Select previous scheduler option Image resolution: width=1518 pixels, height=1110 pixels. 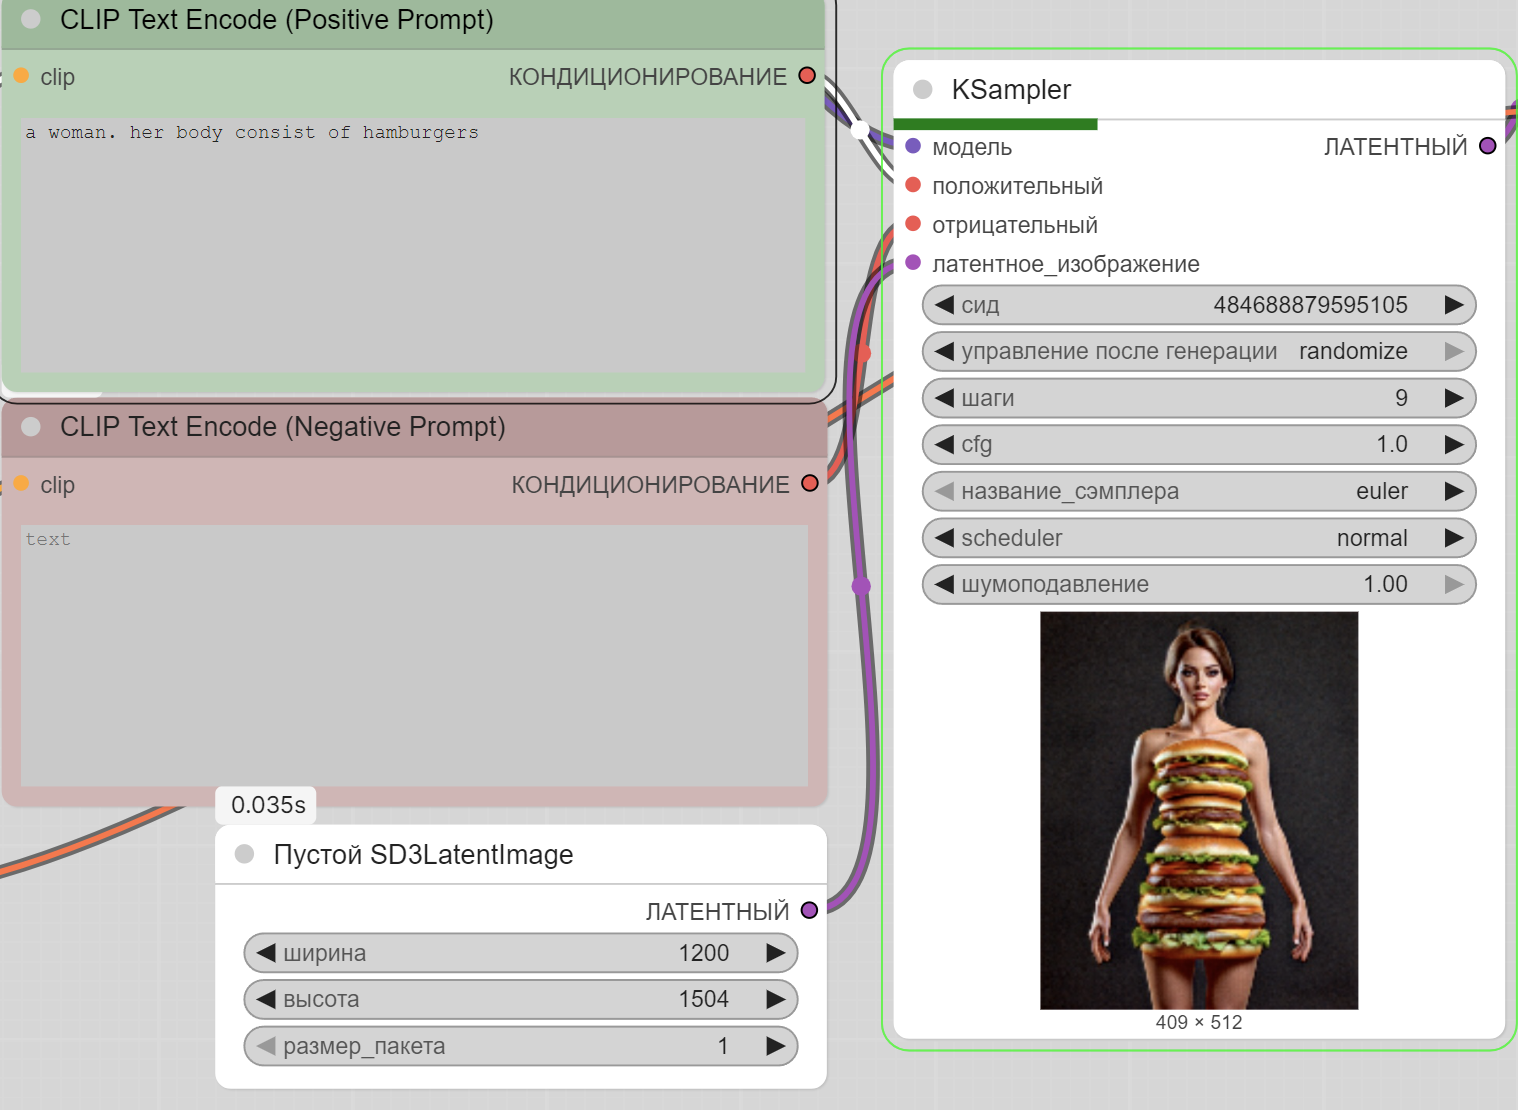tap(944, 538)
